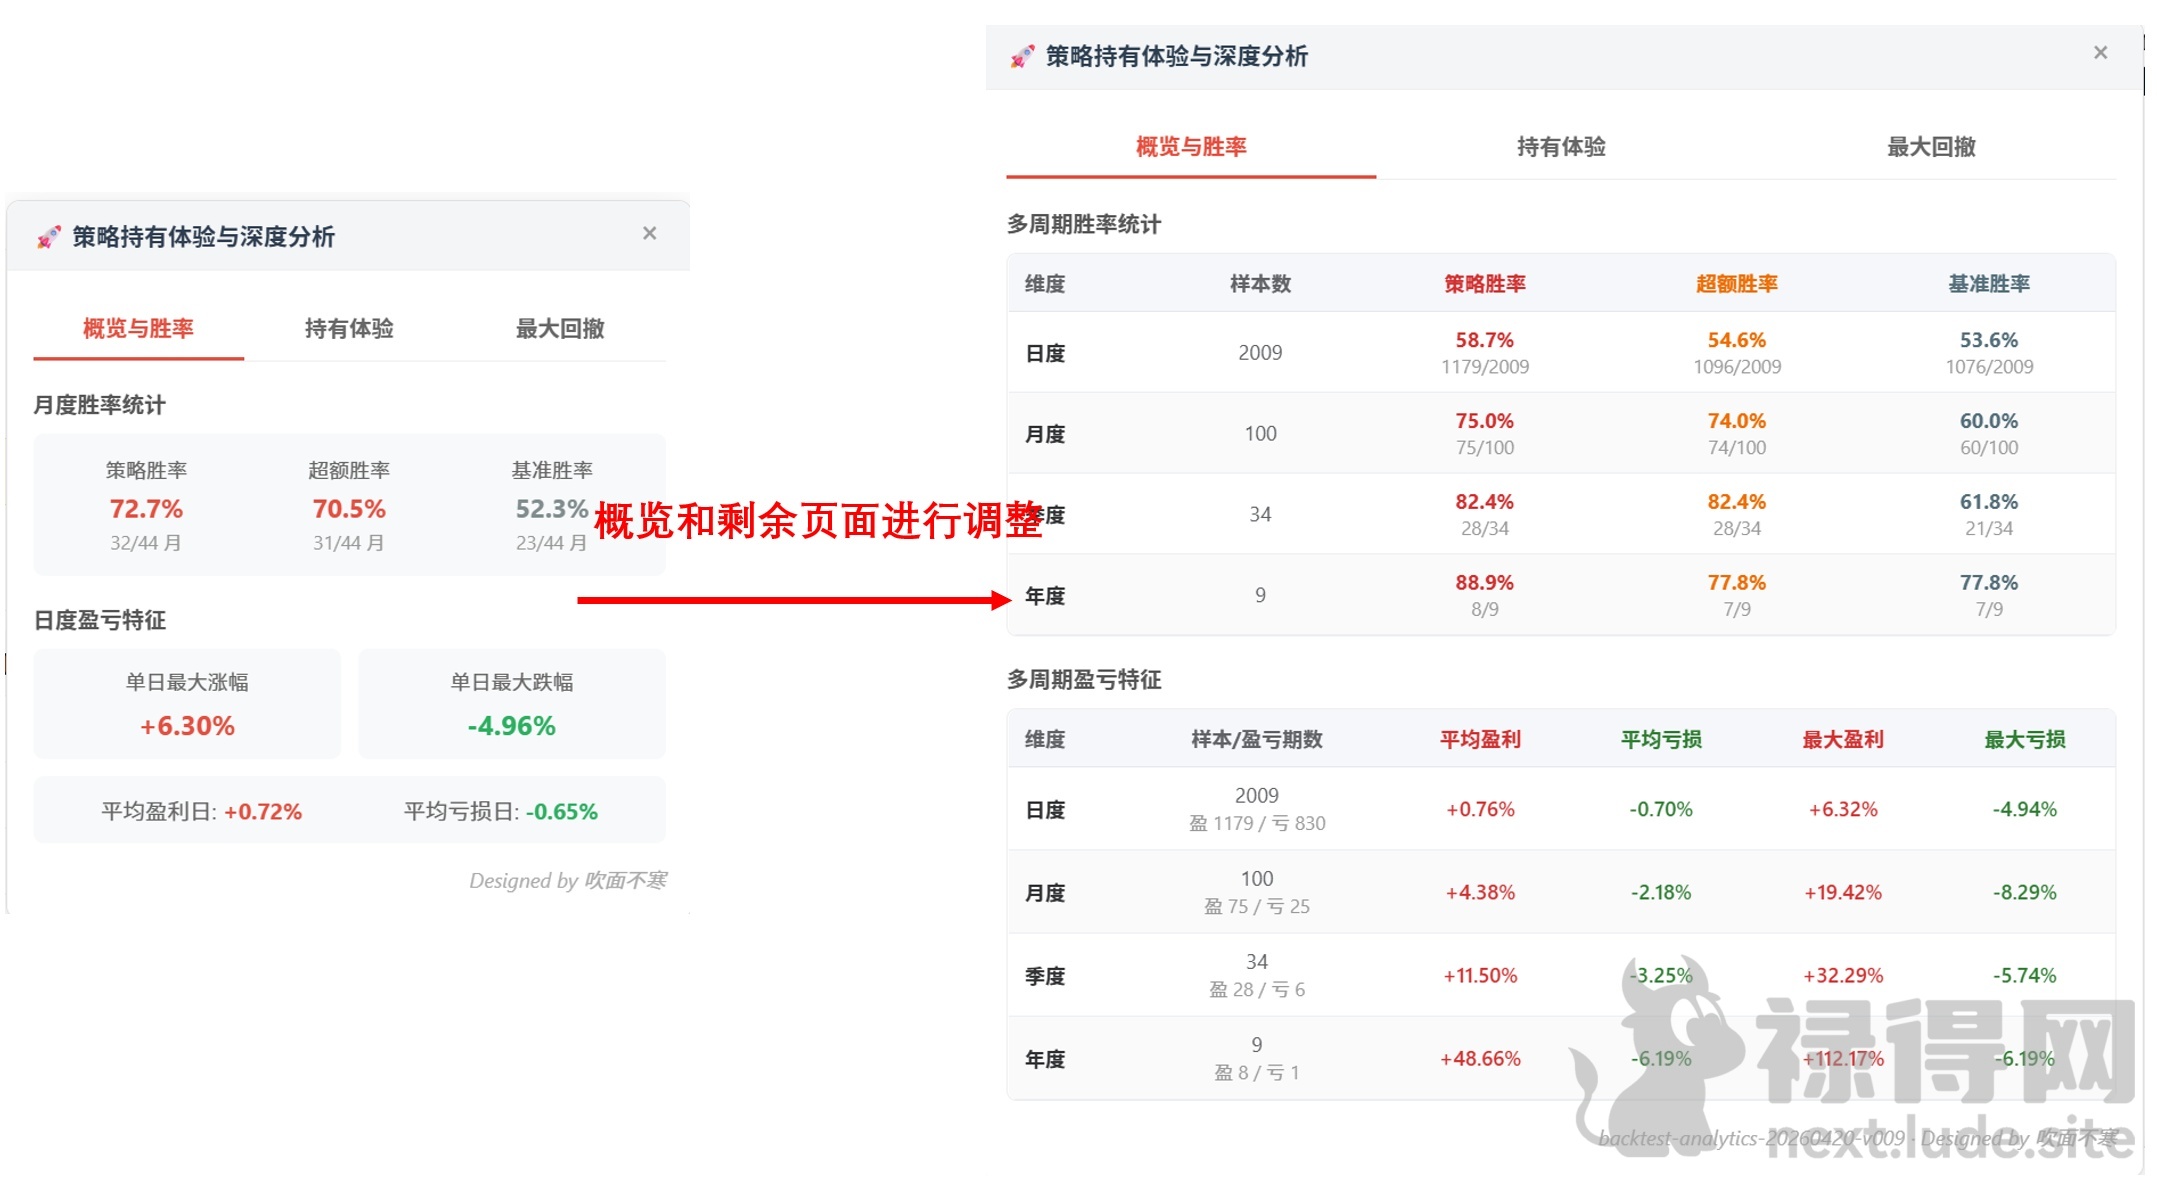Click the 最大盈利 column header

1843,739
